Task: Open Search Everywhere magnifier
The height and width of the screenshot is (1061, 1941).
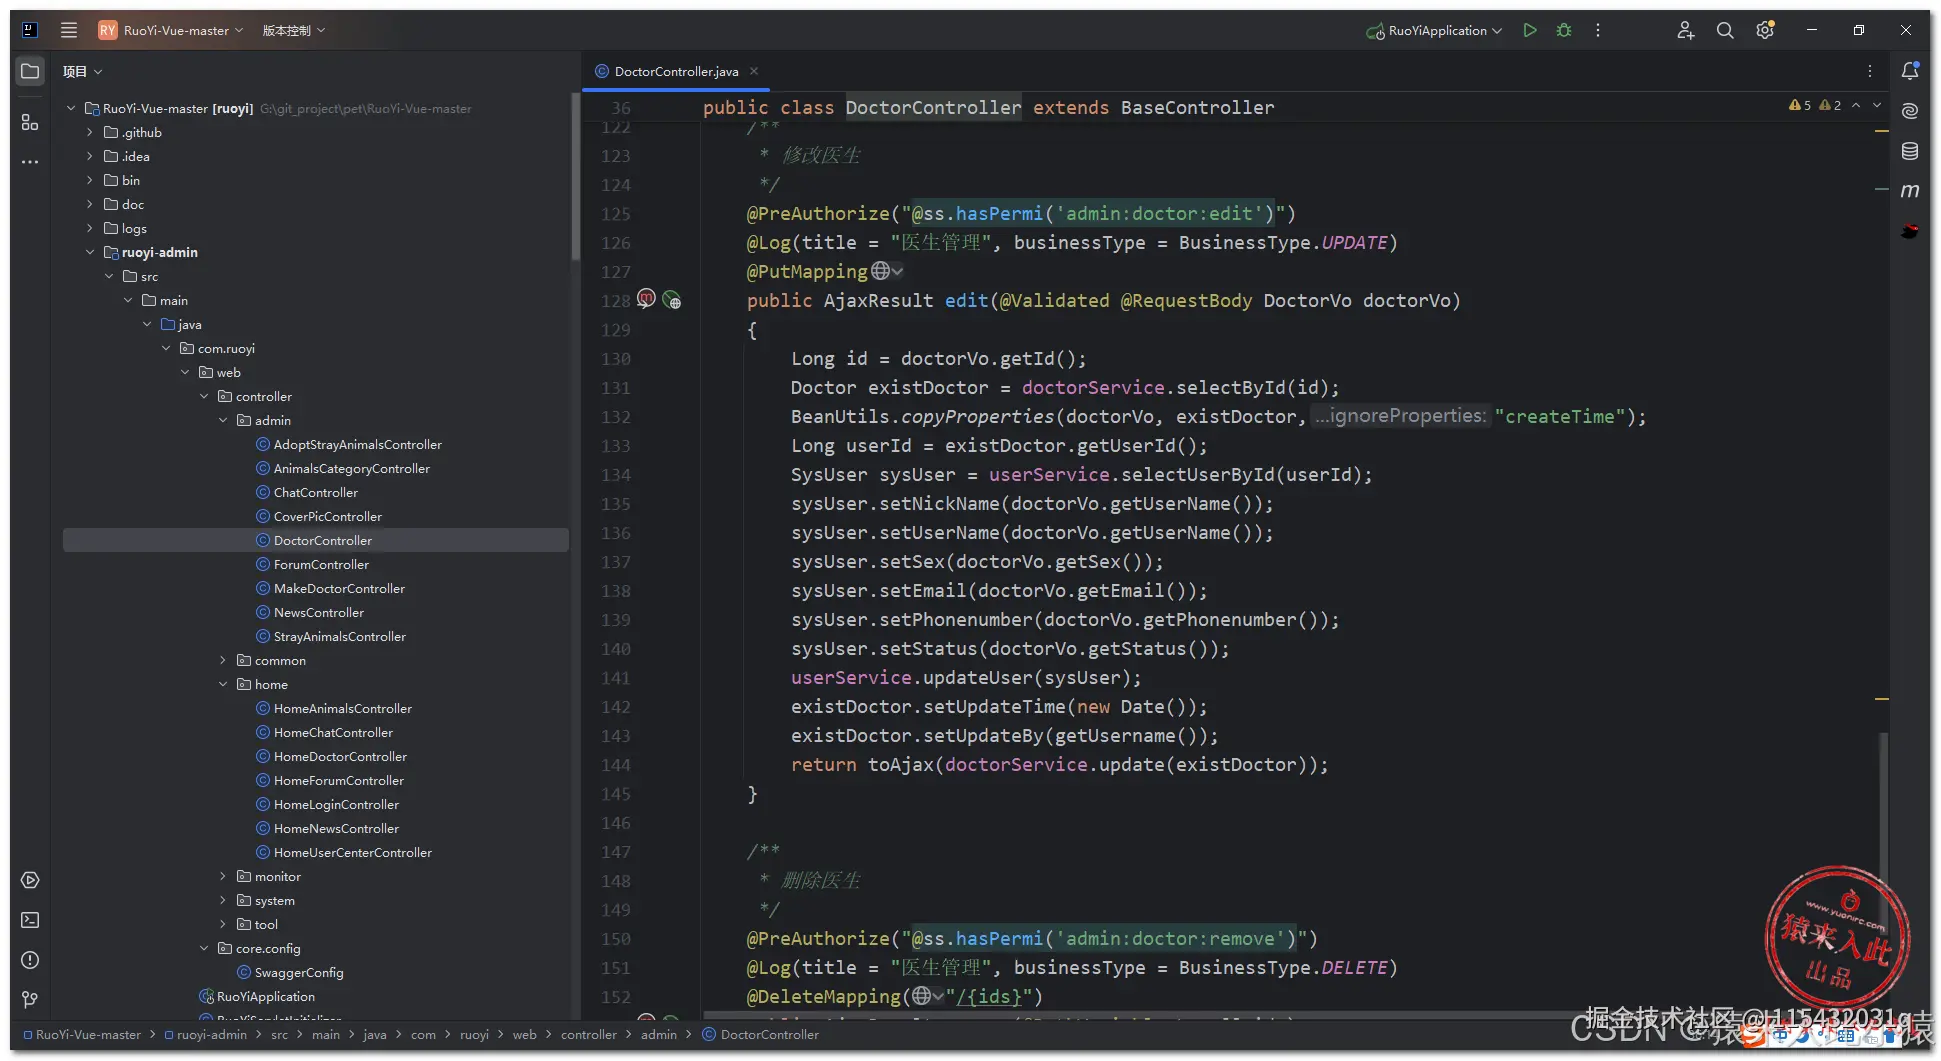Action: tap(1725, 30)
